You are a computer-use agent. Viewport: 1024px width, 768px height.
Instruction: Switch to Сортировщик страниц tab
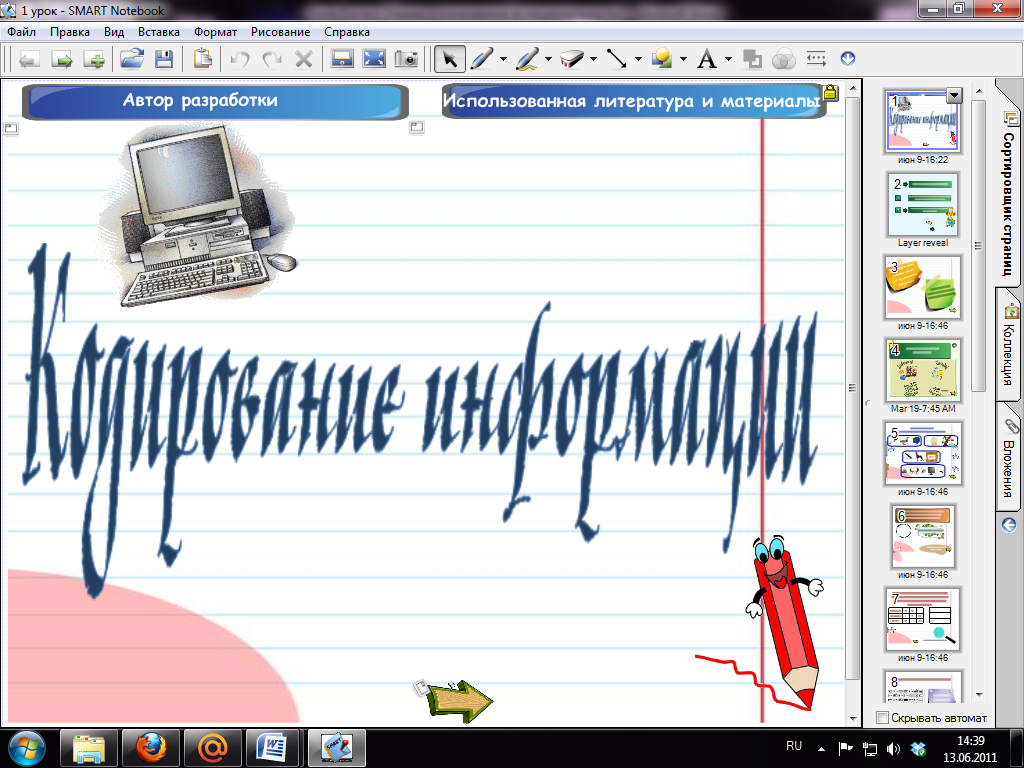click(1008, 189)
